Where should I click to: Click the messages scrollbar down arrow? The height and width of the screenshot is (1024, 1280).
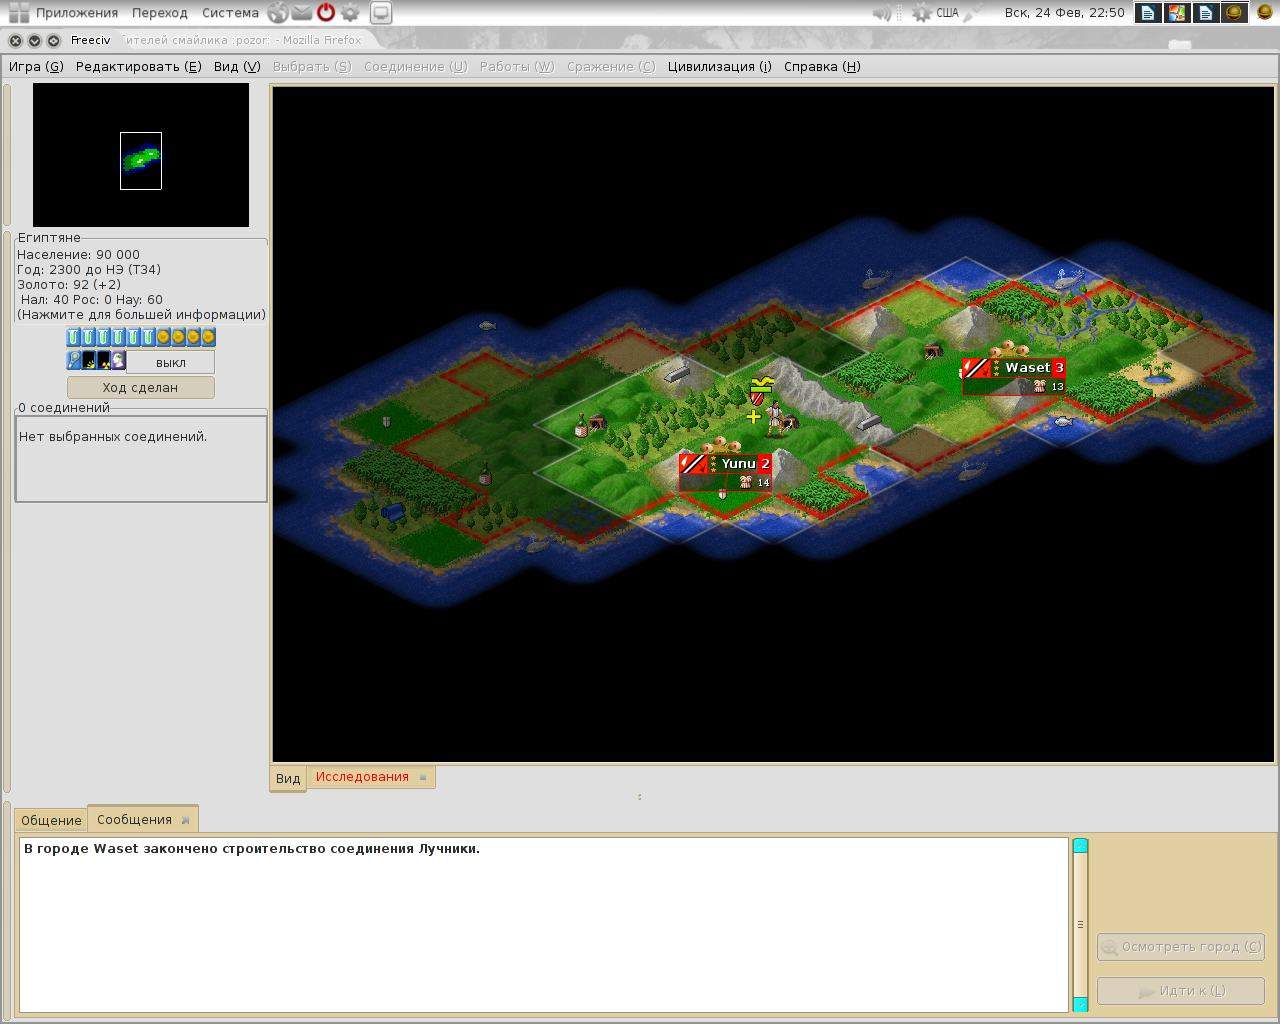[1080, 1004]
